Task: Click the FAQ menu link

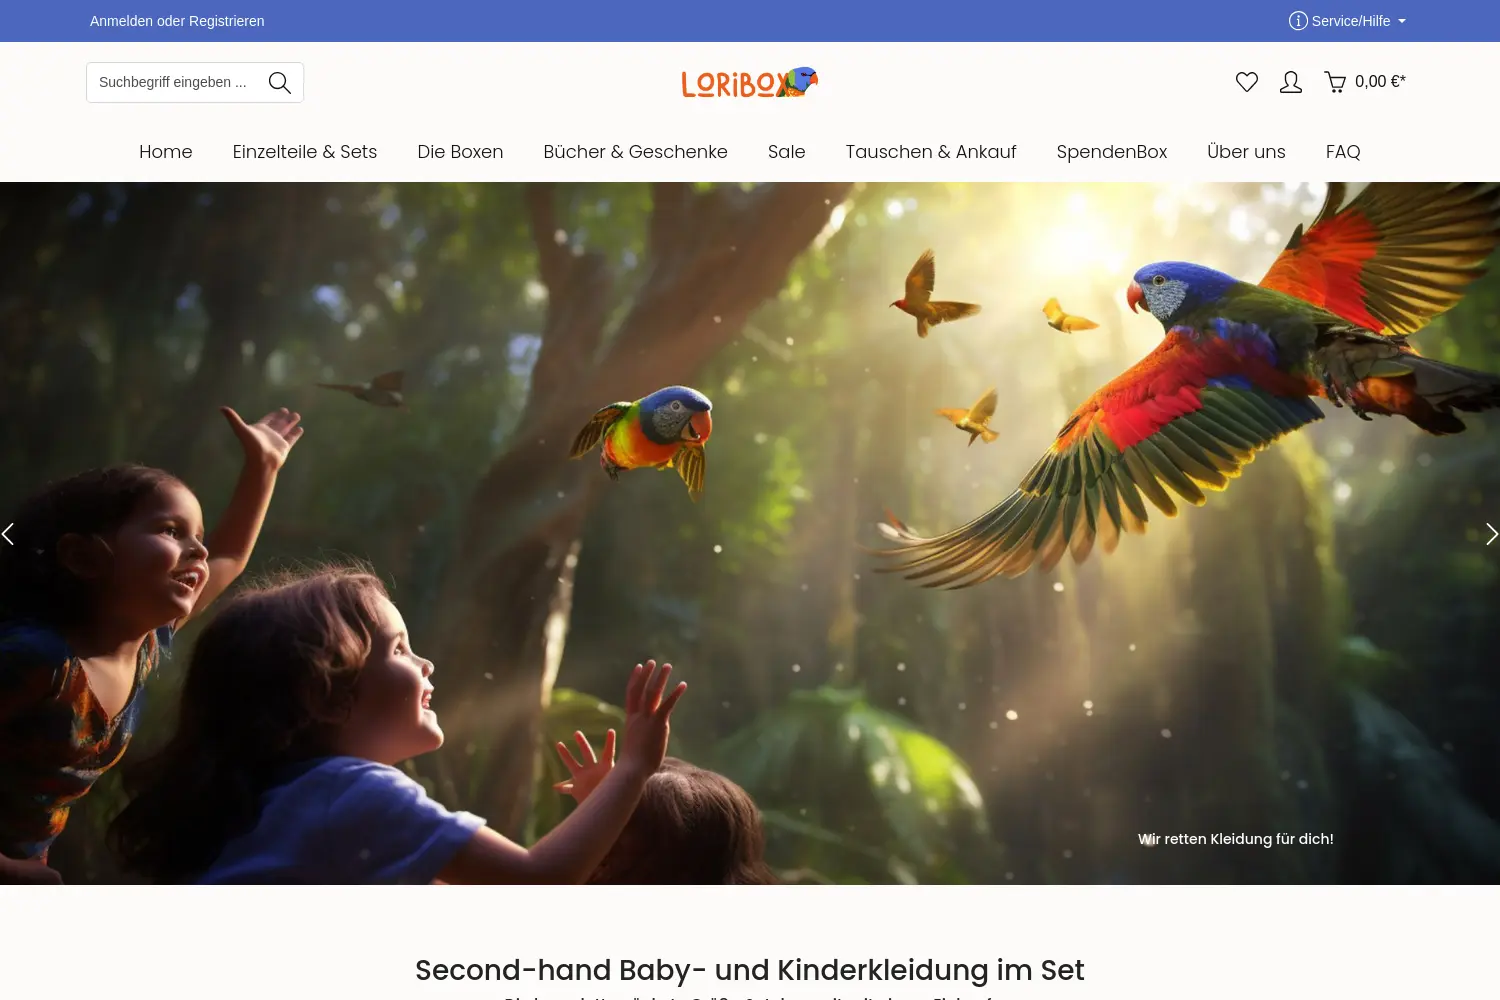Action: [x=1343, y=152]
